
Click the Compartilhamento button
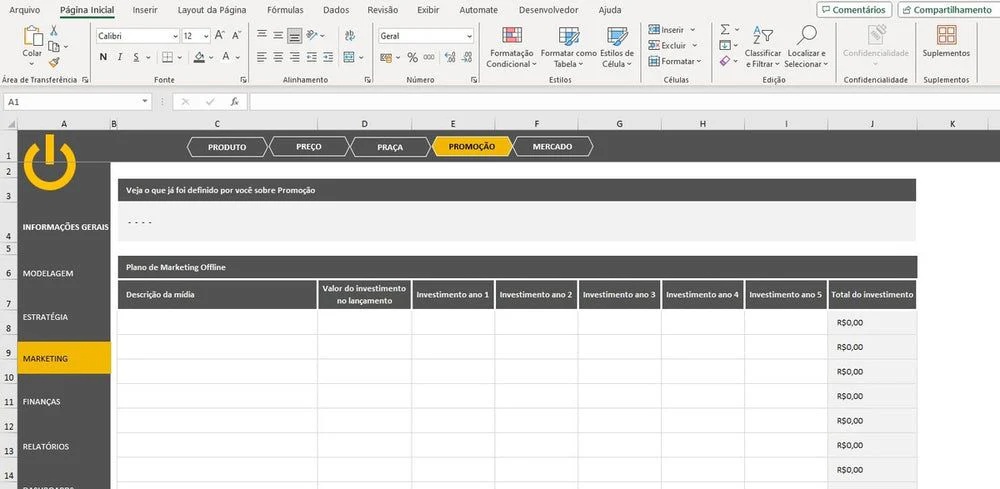[947, 10]
